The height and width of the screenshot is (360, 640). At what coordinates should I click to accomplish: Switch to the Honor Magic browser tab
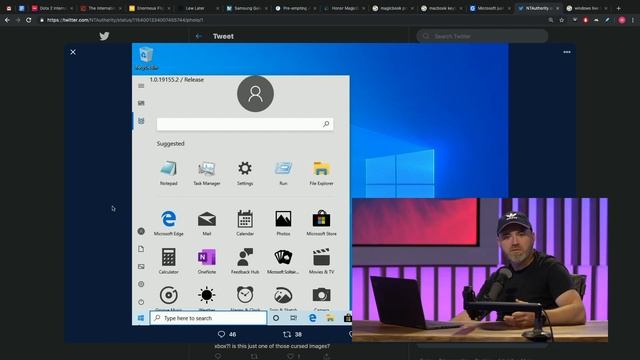343,8
